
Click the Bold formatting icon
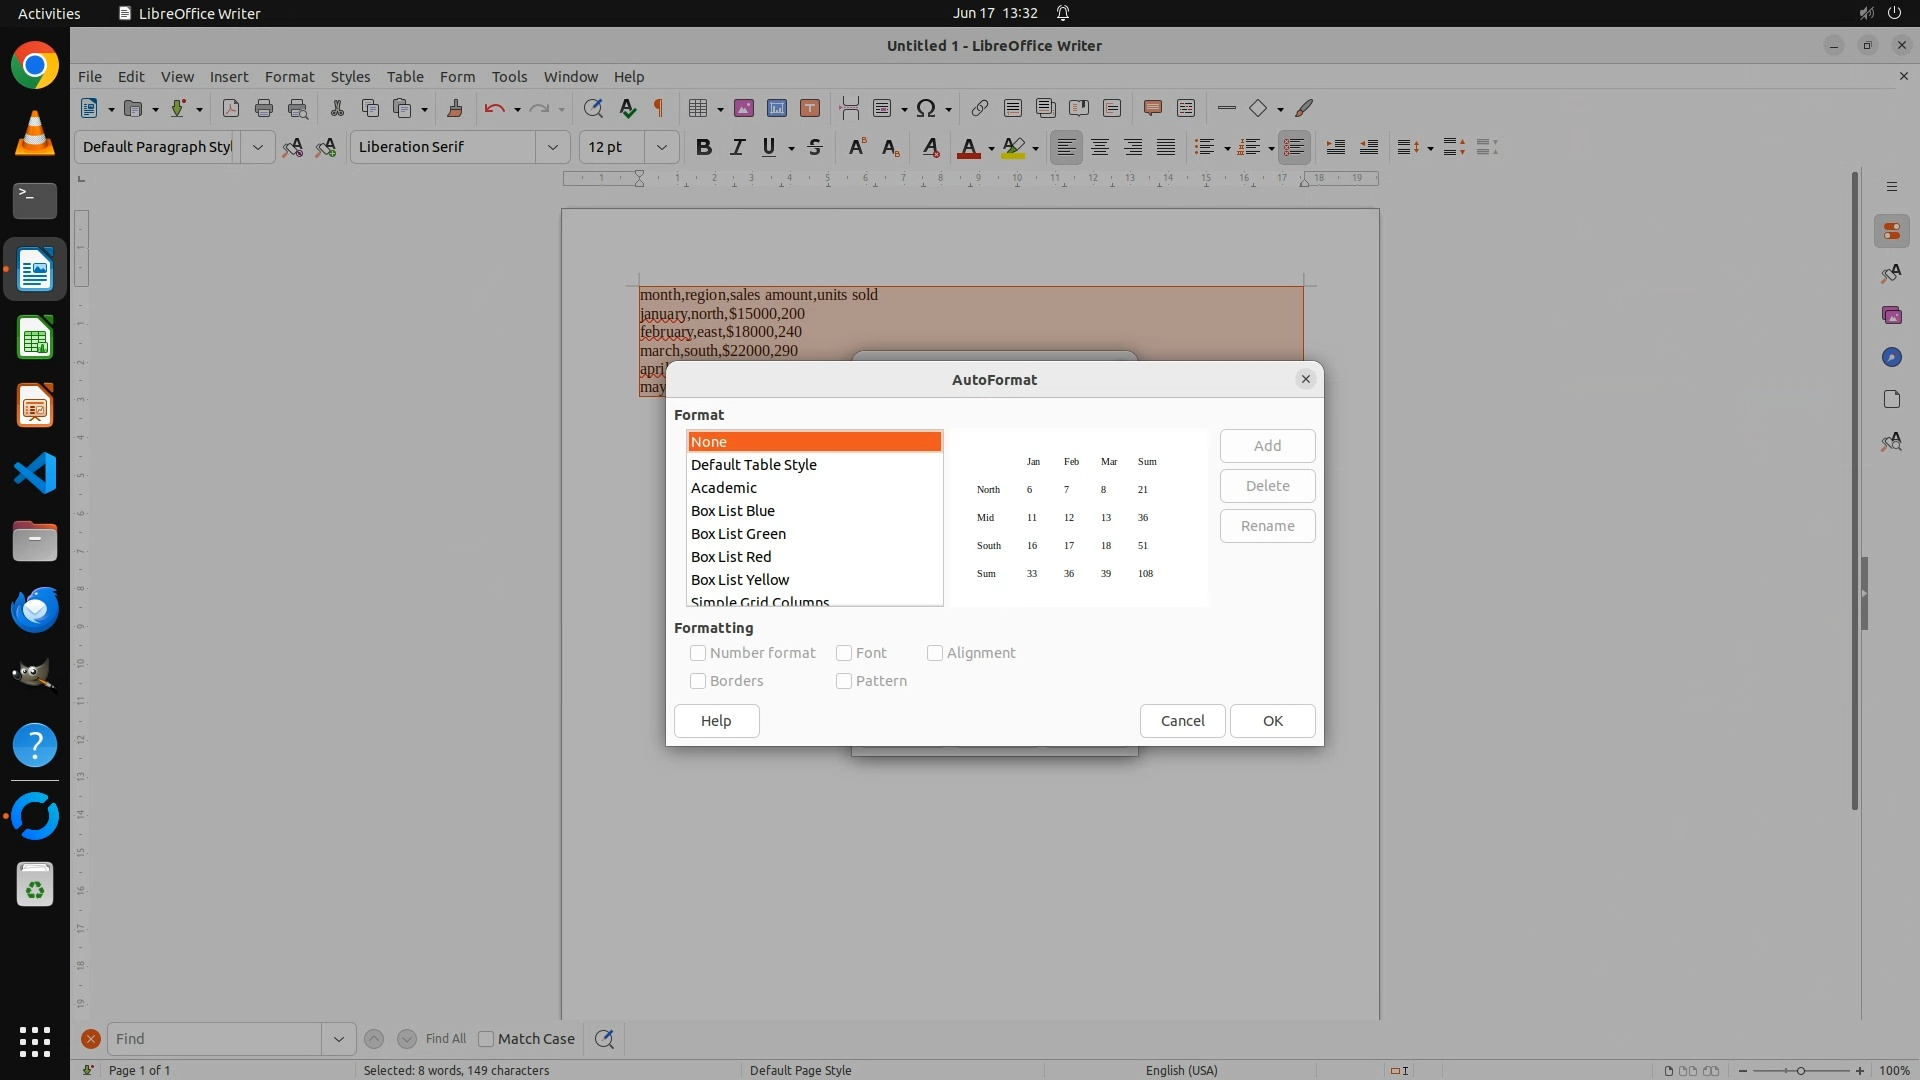703,147
